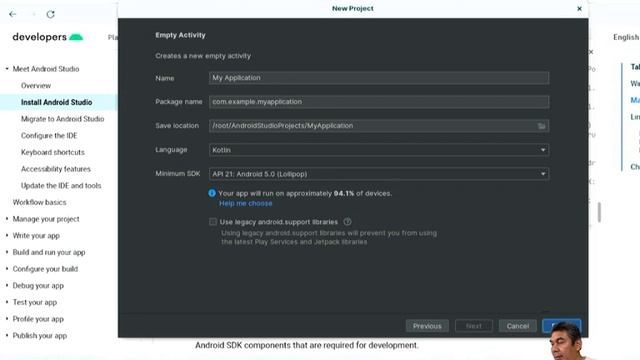Follow the Help me choose link
640x360 pixels.
pos(246,203)
